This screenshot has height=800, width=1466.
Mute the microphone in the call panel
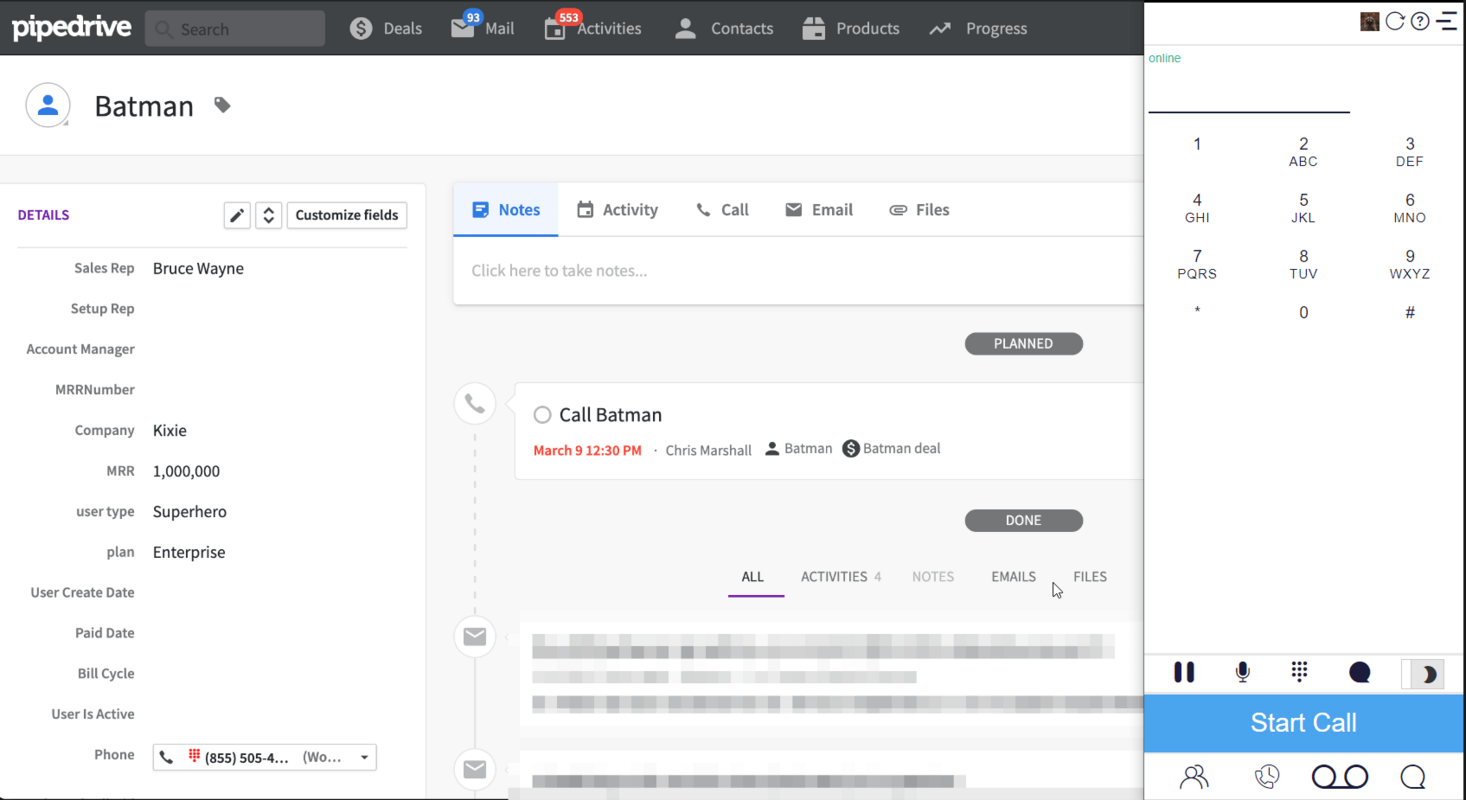[1242, 672]
